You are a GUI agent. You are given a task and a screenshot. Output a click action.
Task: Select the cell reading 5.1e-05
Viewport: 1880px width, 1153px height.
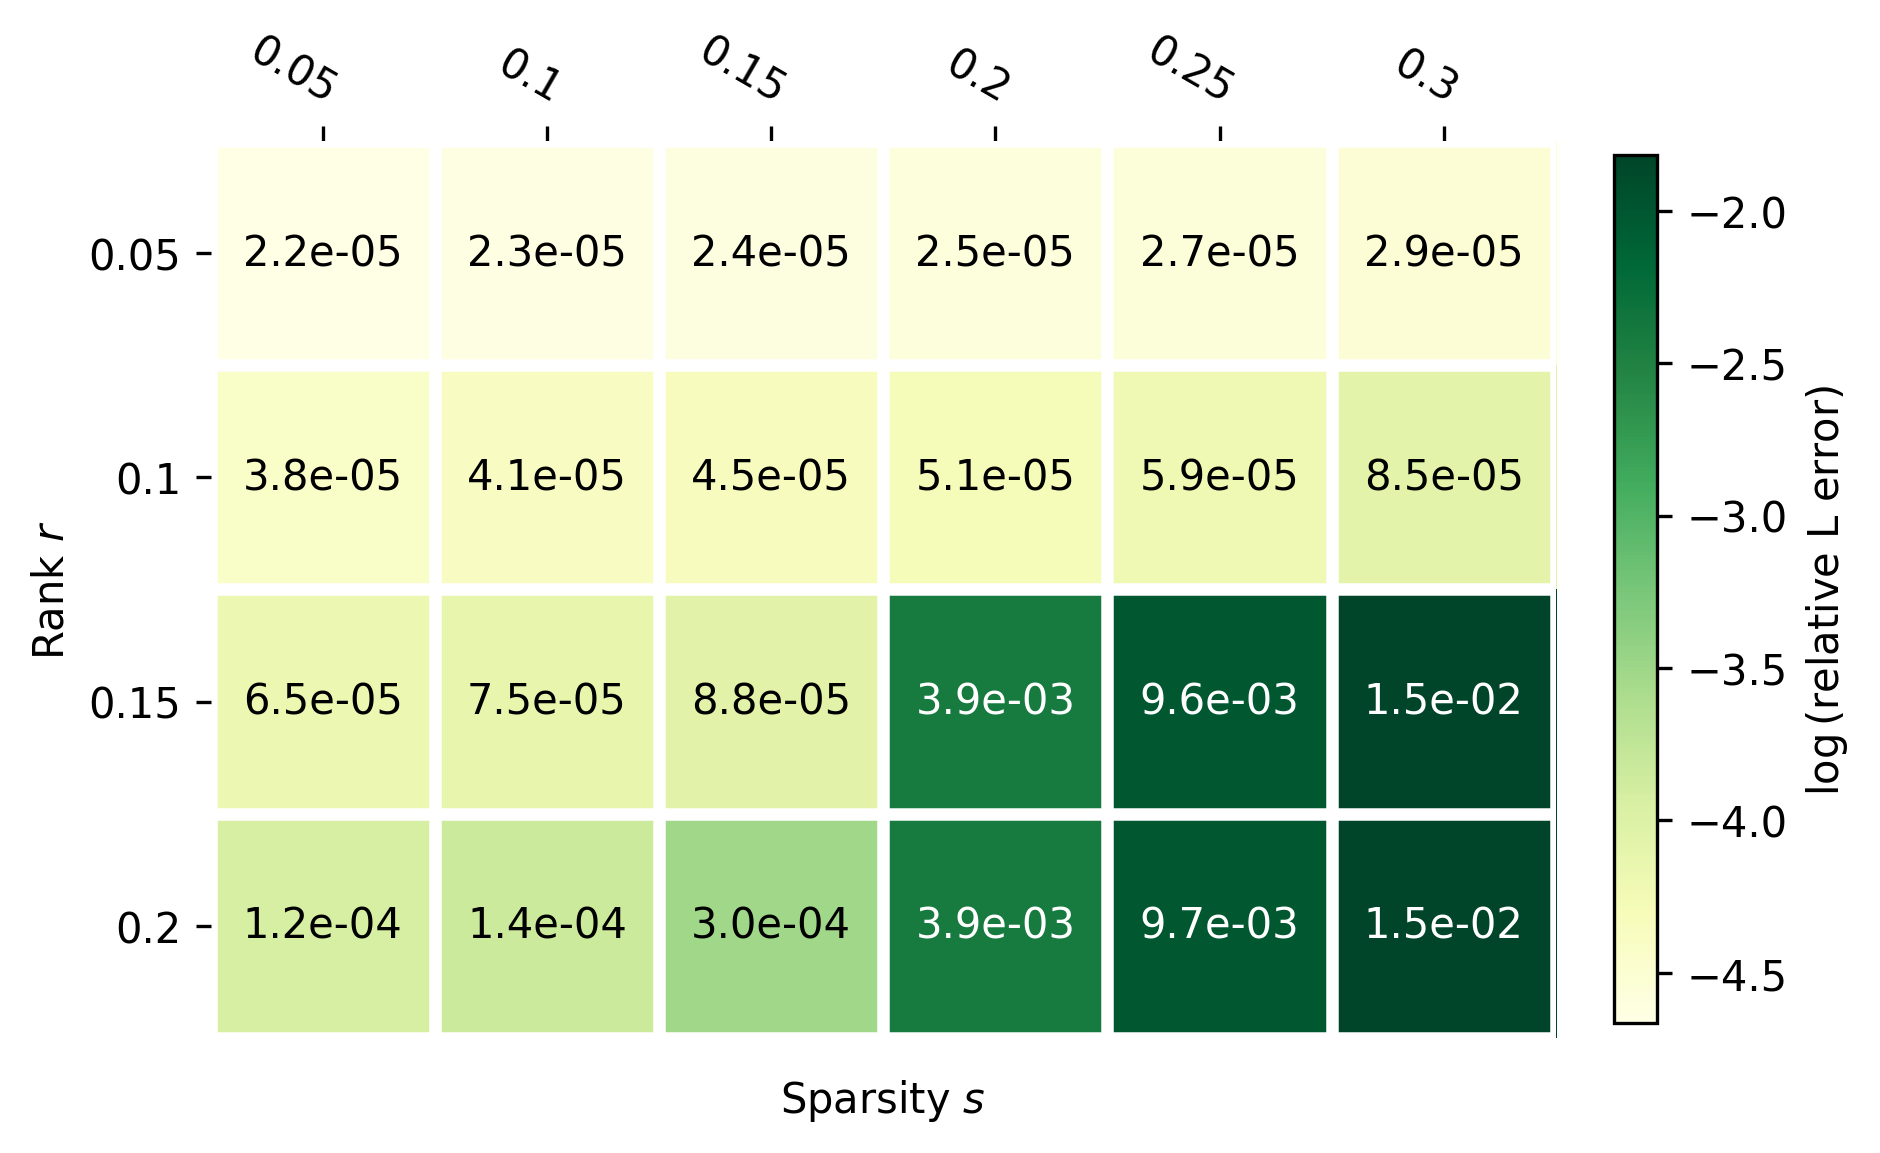click(995, 477)
